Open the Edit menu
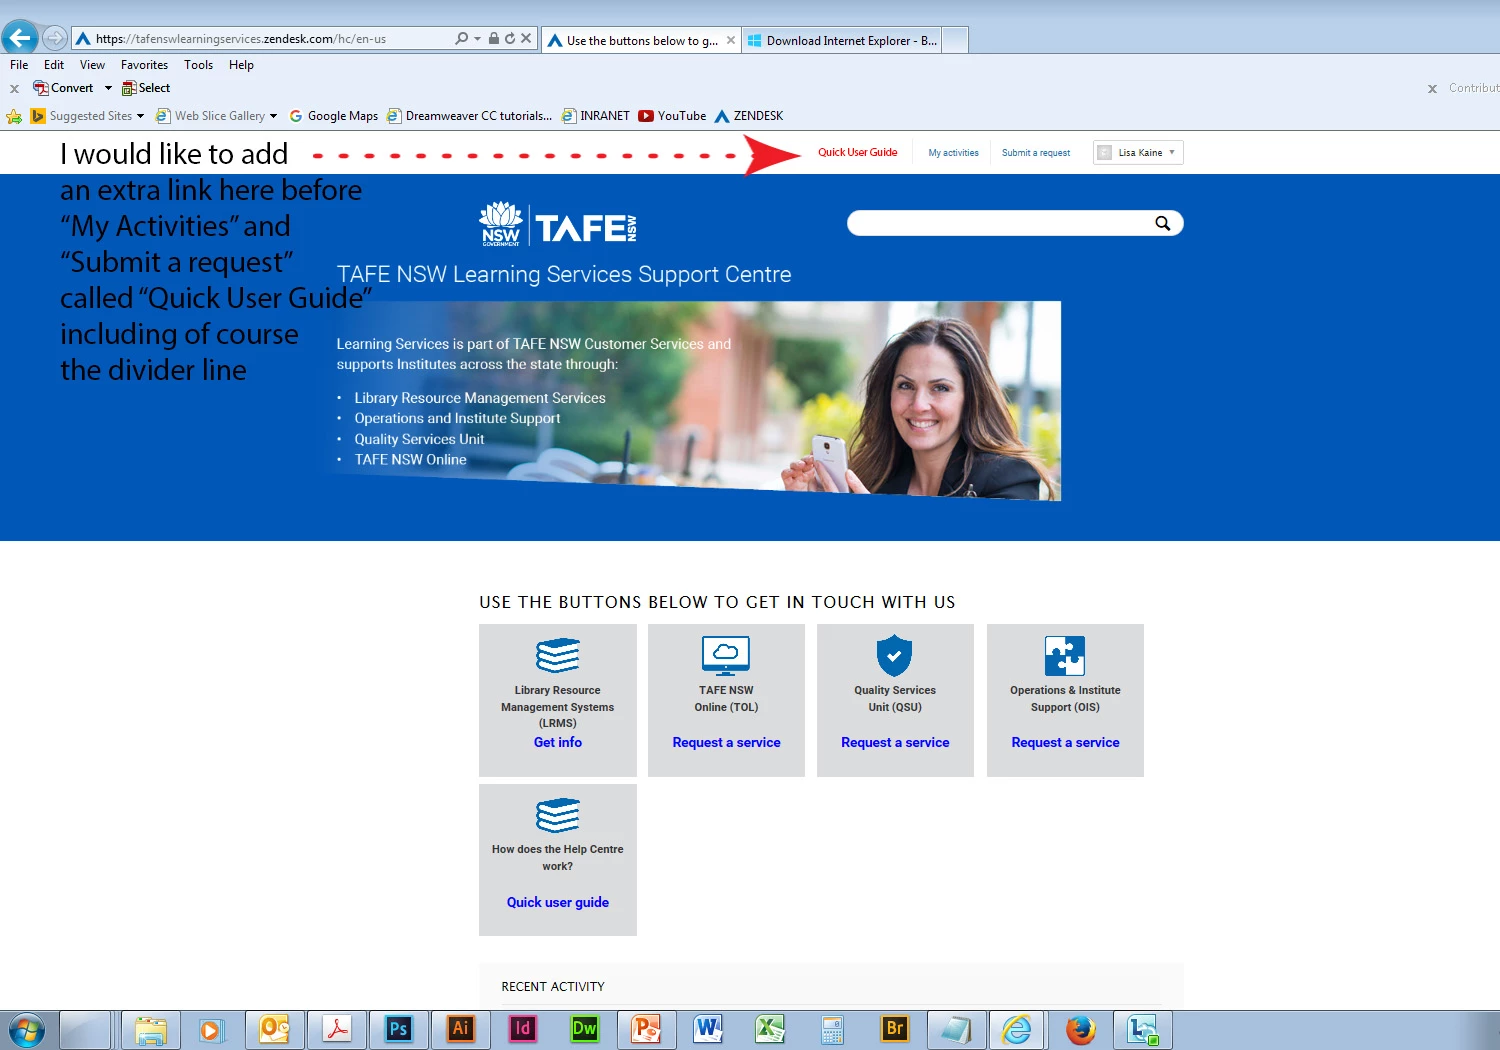The image size is (1500, 1050). (x=54, y=65)
